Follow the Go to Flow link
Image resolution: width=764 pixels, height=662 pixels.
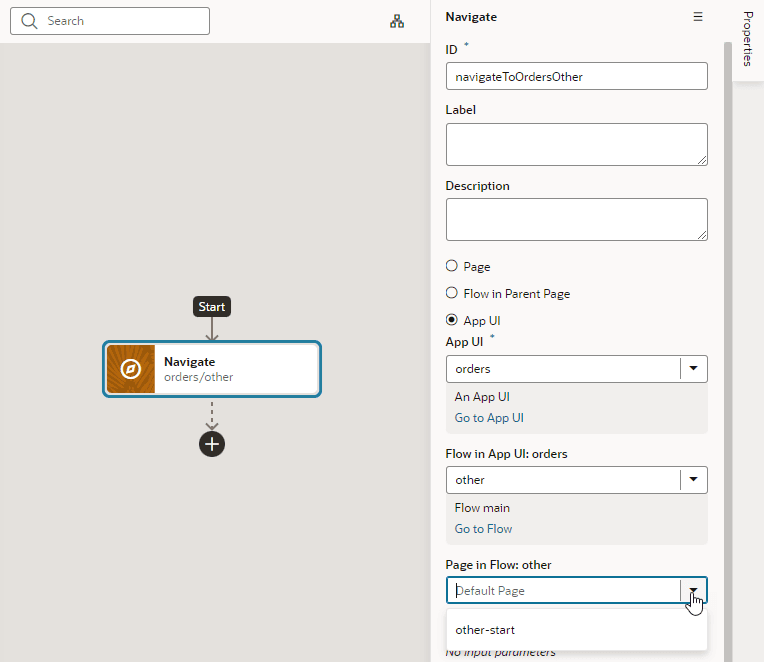[483, 529]
